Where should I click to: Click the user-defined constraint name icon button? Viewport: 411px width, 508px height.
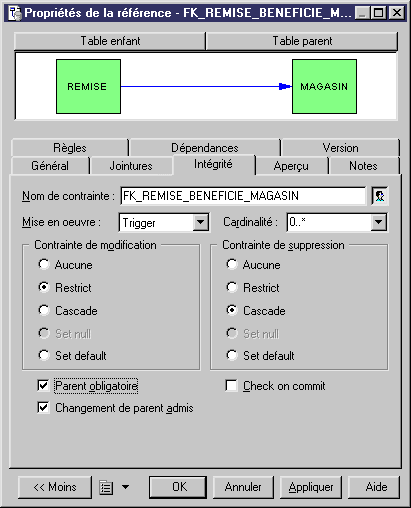click(380, 196)
